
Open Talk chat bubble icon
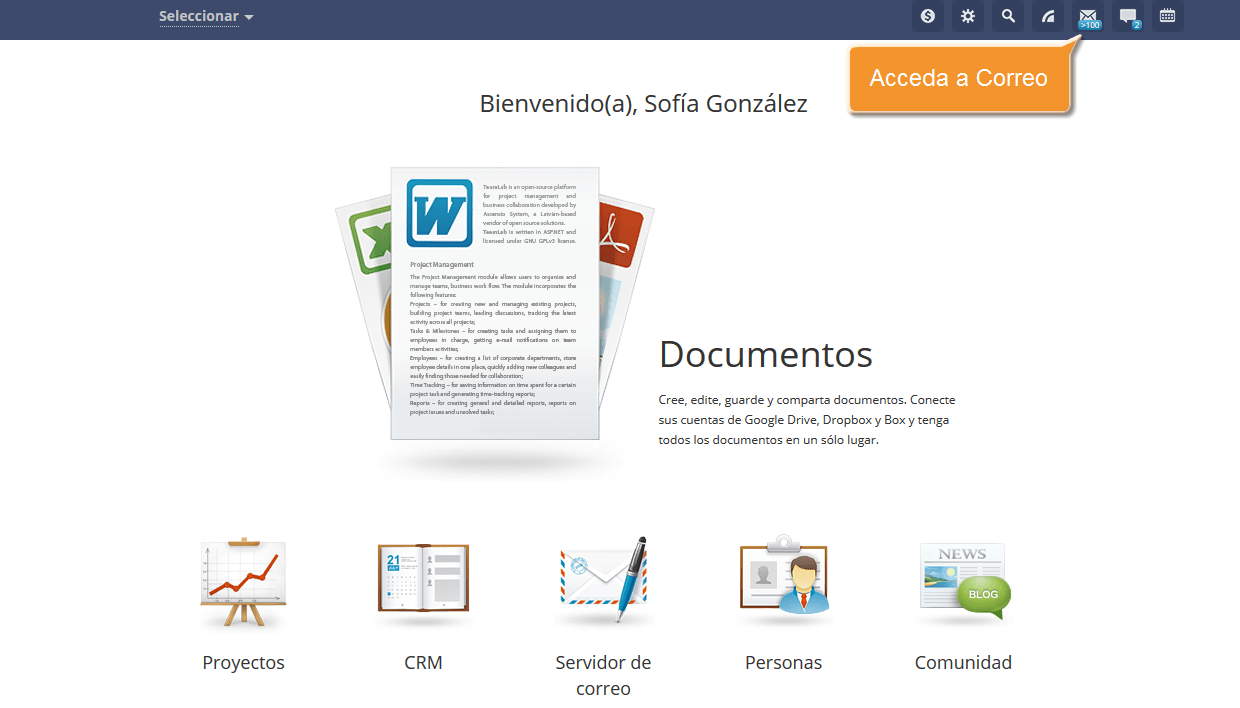click(1128, 16)
